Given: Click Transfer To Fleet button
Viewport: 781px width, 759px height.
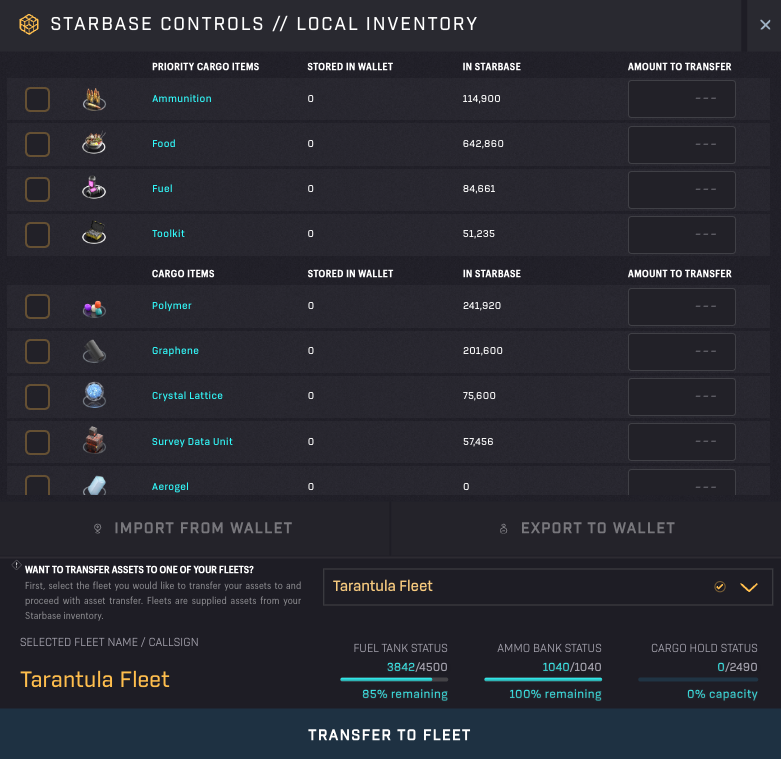Looking at the screenshot, I should click(x=390, y=734).
